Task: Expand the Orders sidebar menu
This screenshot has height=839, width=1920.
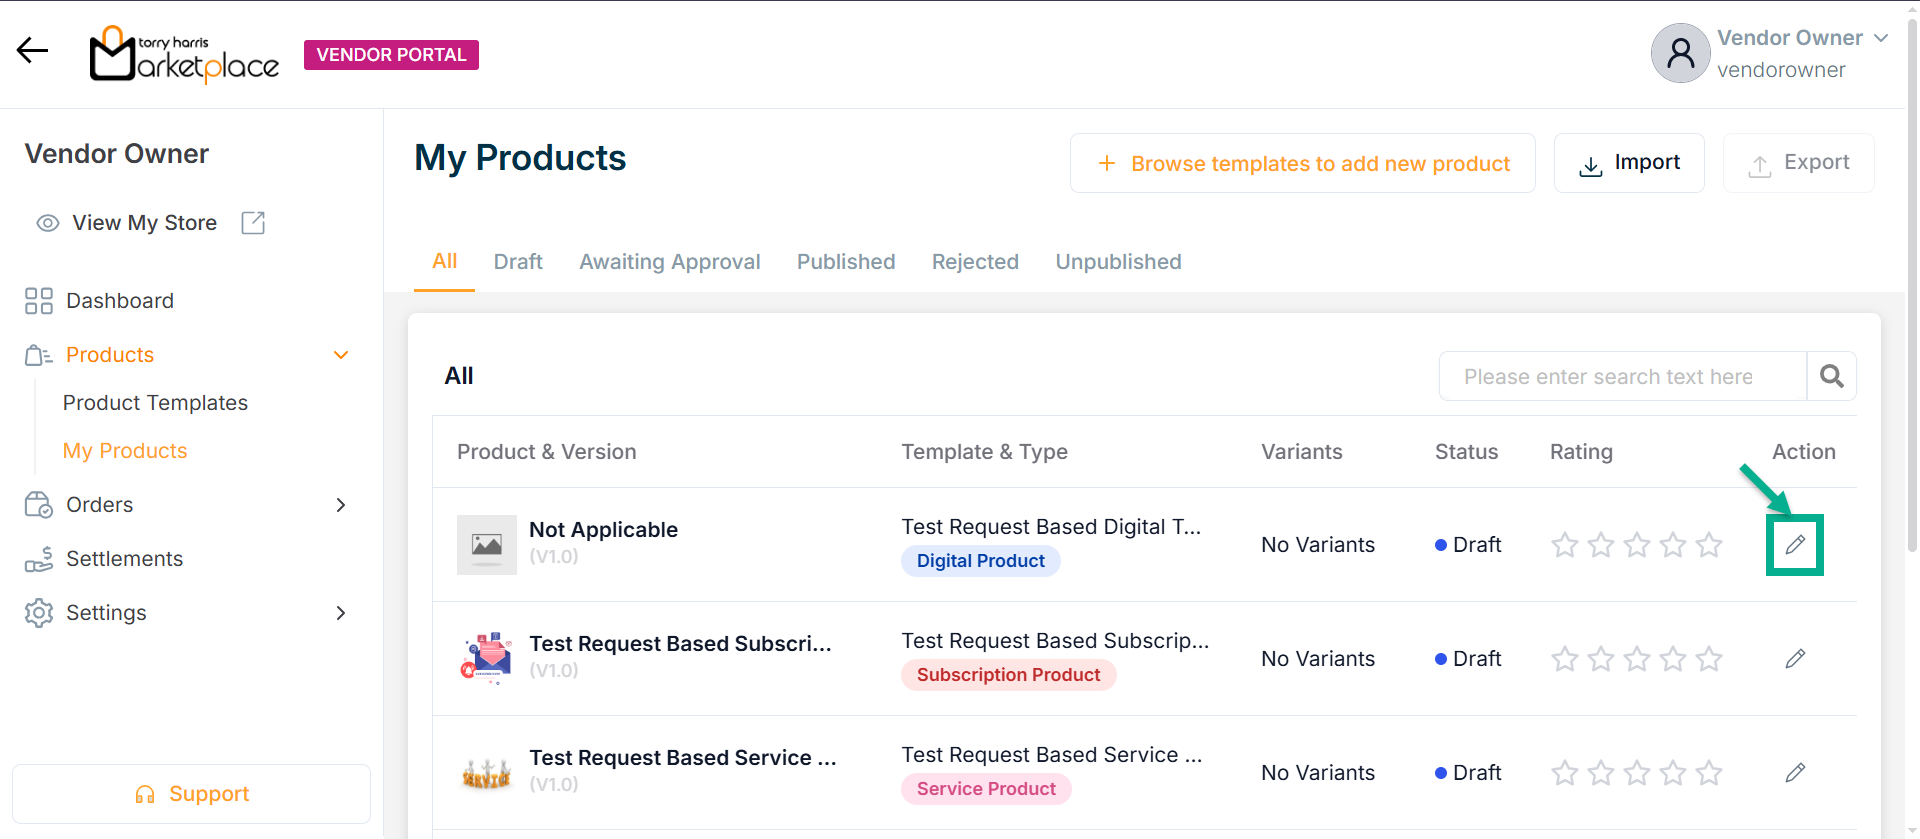Action: tap(341, 505)
